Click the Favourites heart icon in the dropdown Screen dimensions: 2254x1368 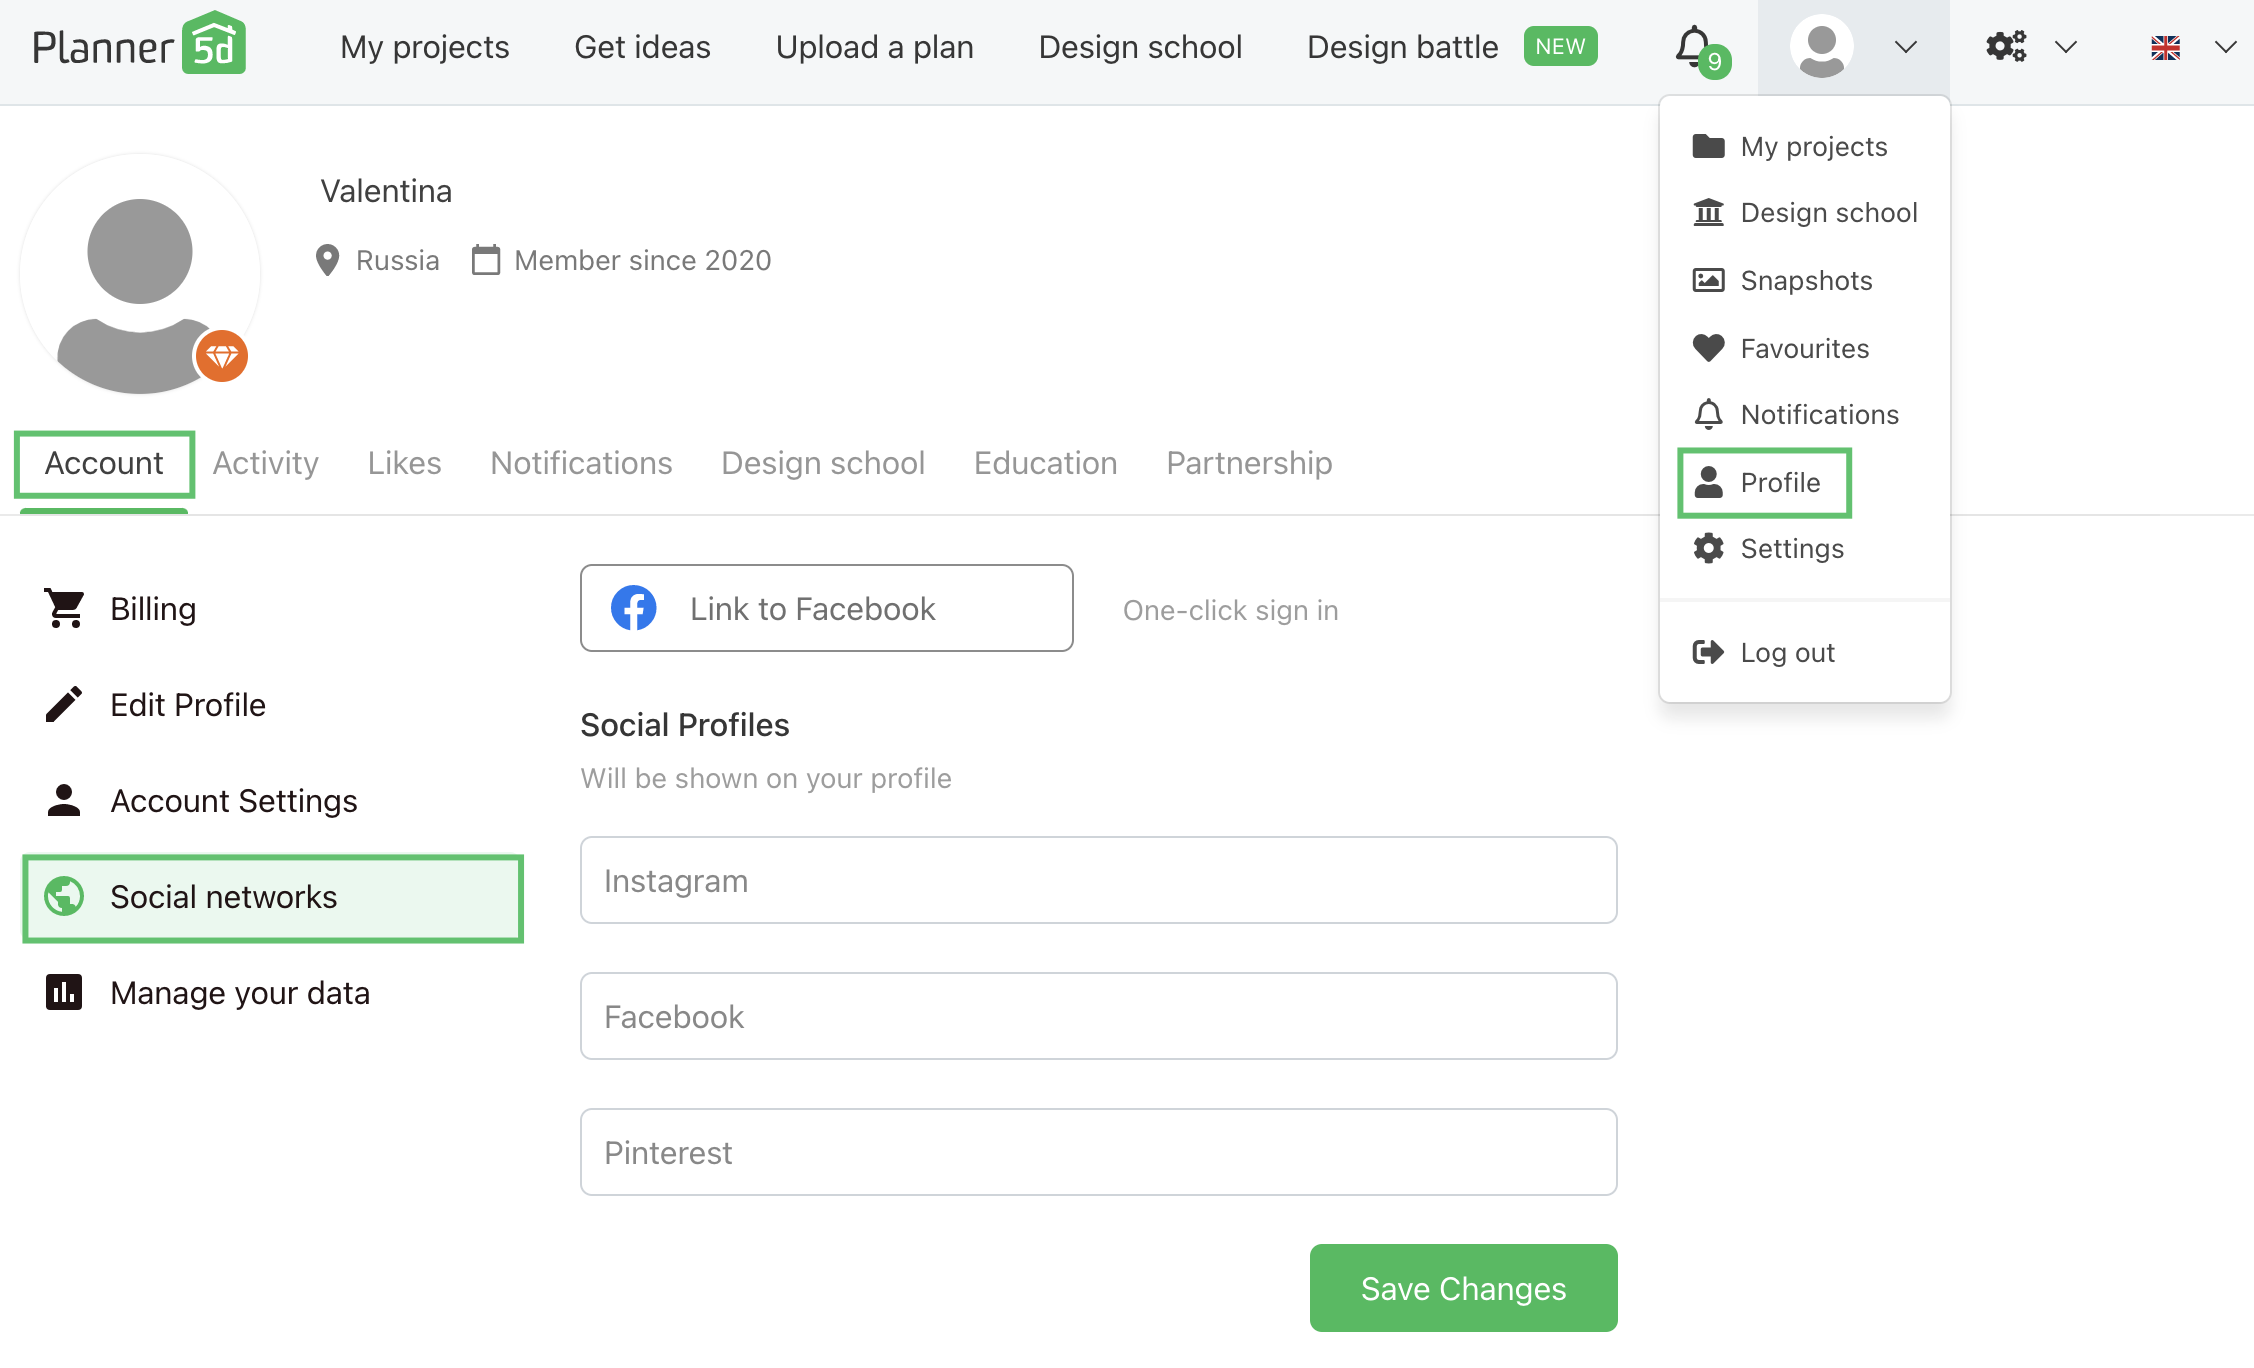pyautogui.click(x=1708, y=348)
